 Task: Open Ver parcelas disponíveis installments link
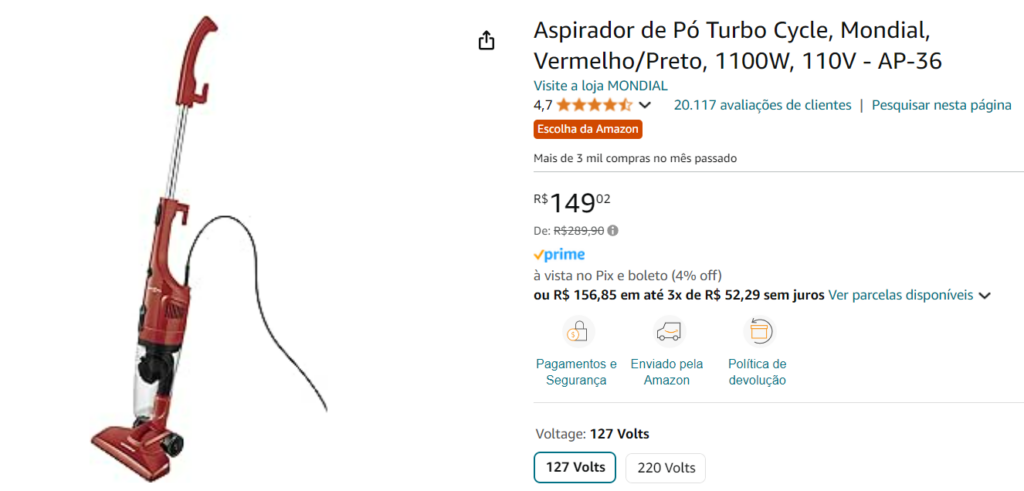(900, 295)
